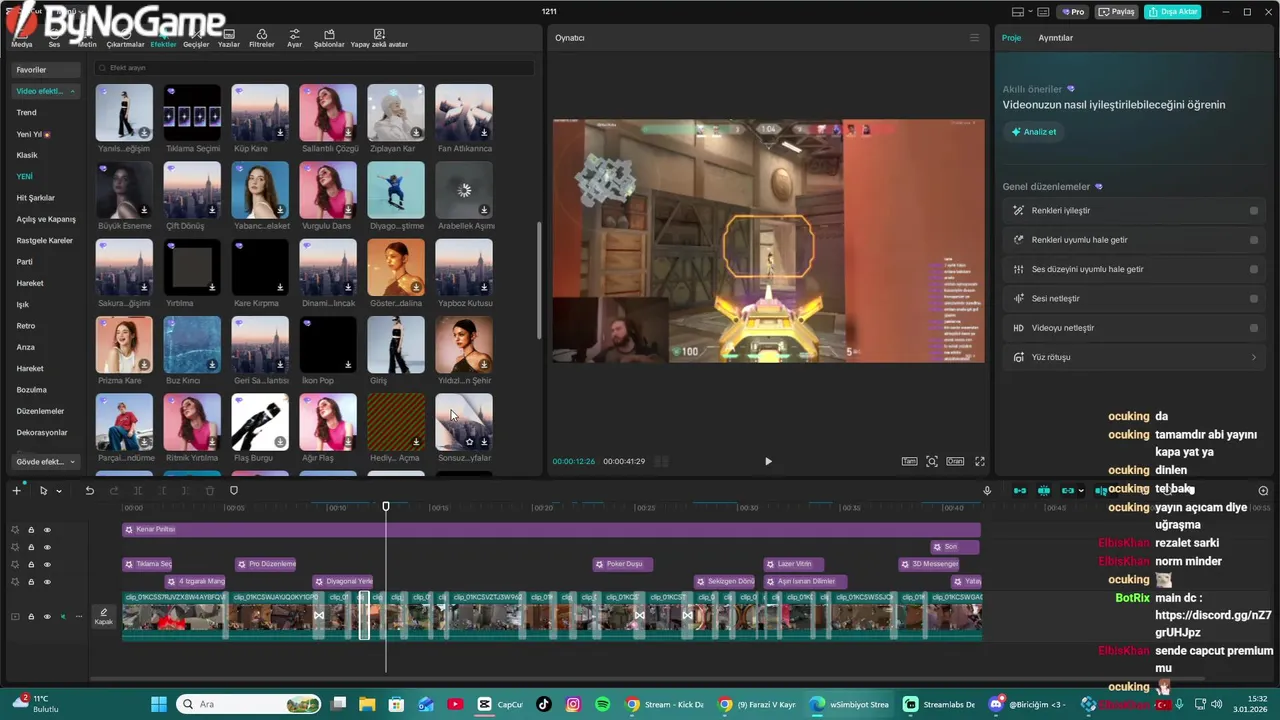Enable Ses düzeyini uyumlu hale getir
This screenshot has width=1280, height=720.
(x=1254, y=269)
